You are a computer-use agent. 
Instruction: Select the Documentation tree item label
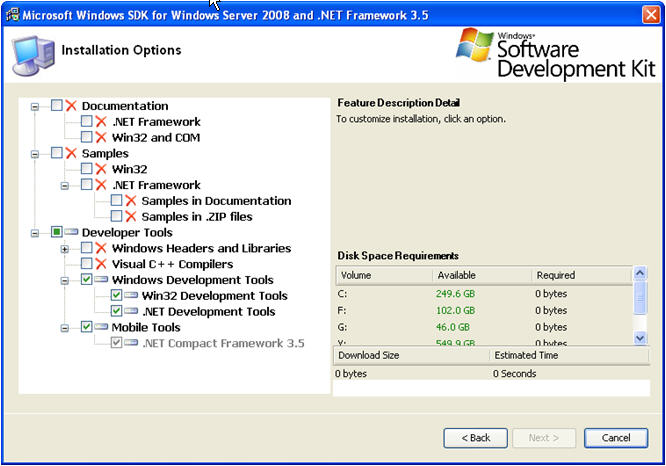[x=125, y=106]
